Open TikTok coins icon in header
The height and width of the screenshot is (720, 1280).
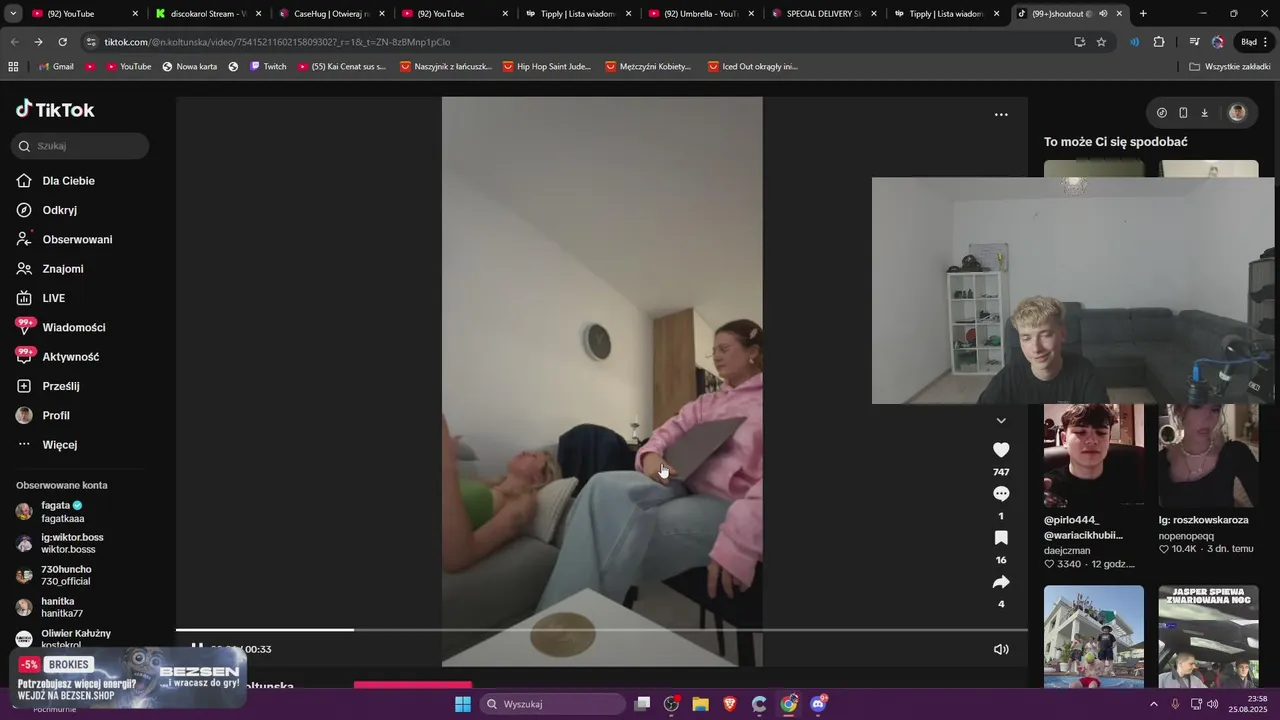pos(1161,113)
